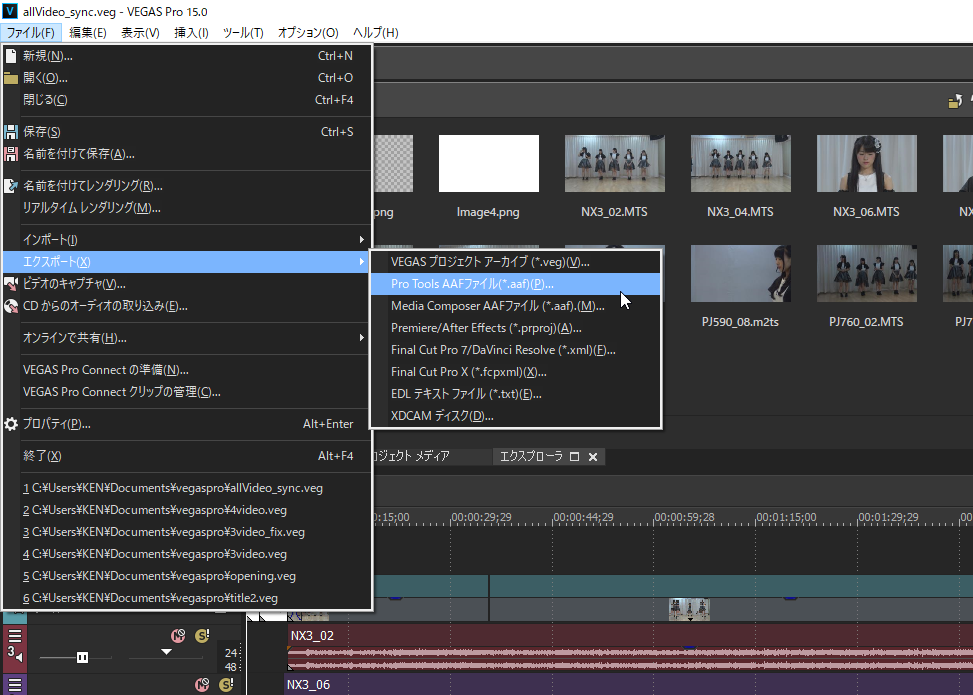Export Pro Tools AAFファイル (*.aaf)
Viewport: 973px width, 695px height.
[x=516, y=284]
